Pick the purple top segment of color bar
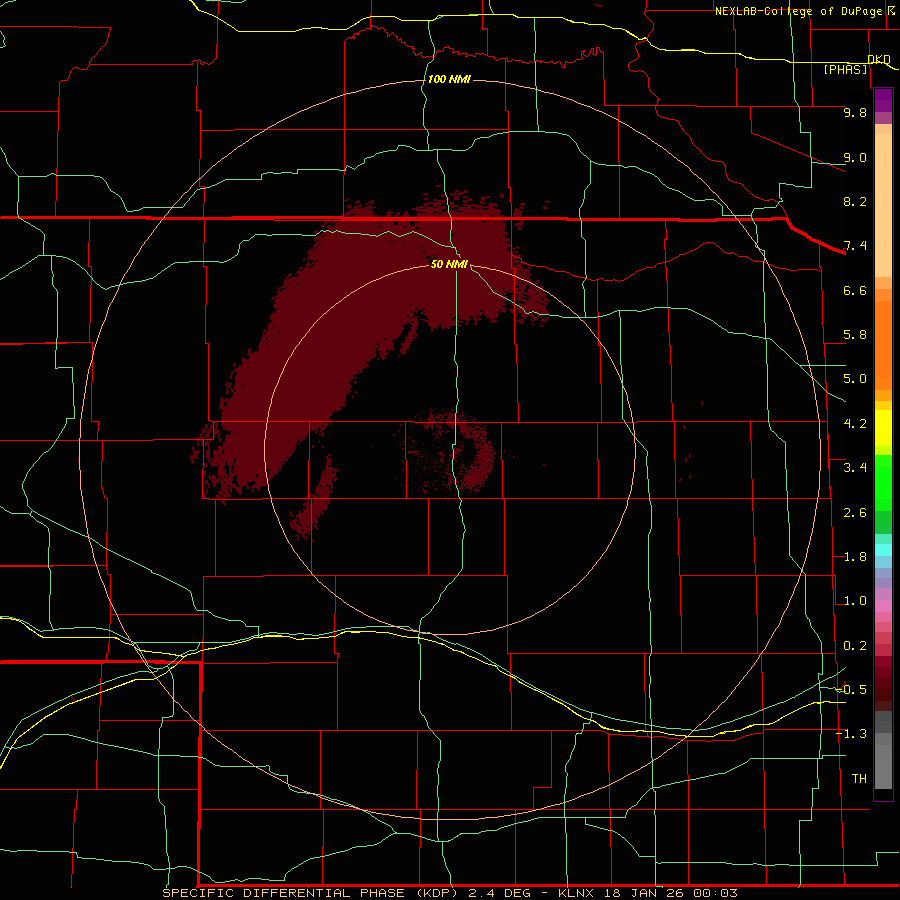900x900 pixels. [883, 100]
